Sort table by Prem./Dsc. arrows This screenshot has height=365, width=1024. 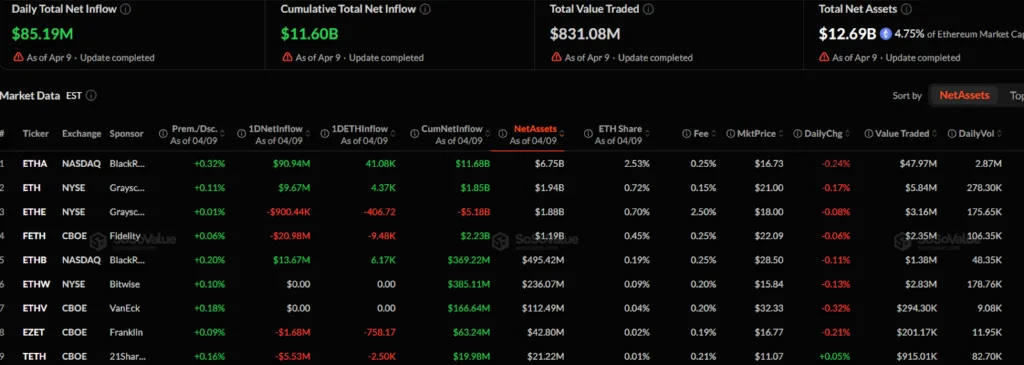coord(222,134)
